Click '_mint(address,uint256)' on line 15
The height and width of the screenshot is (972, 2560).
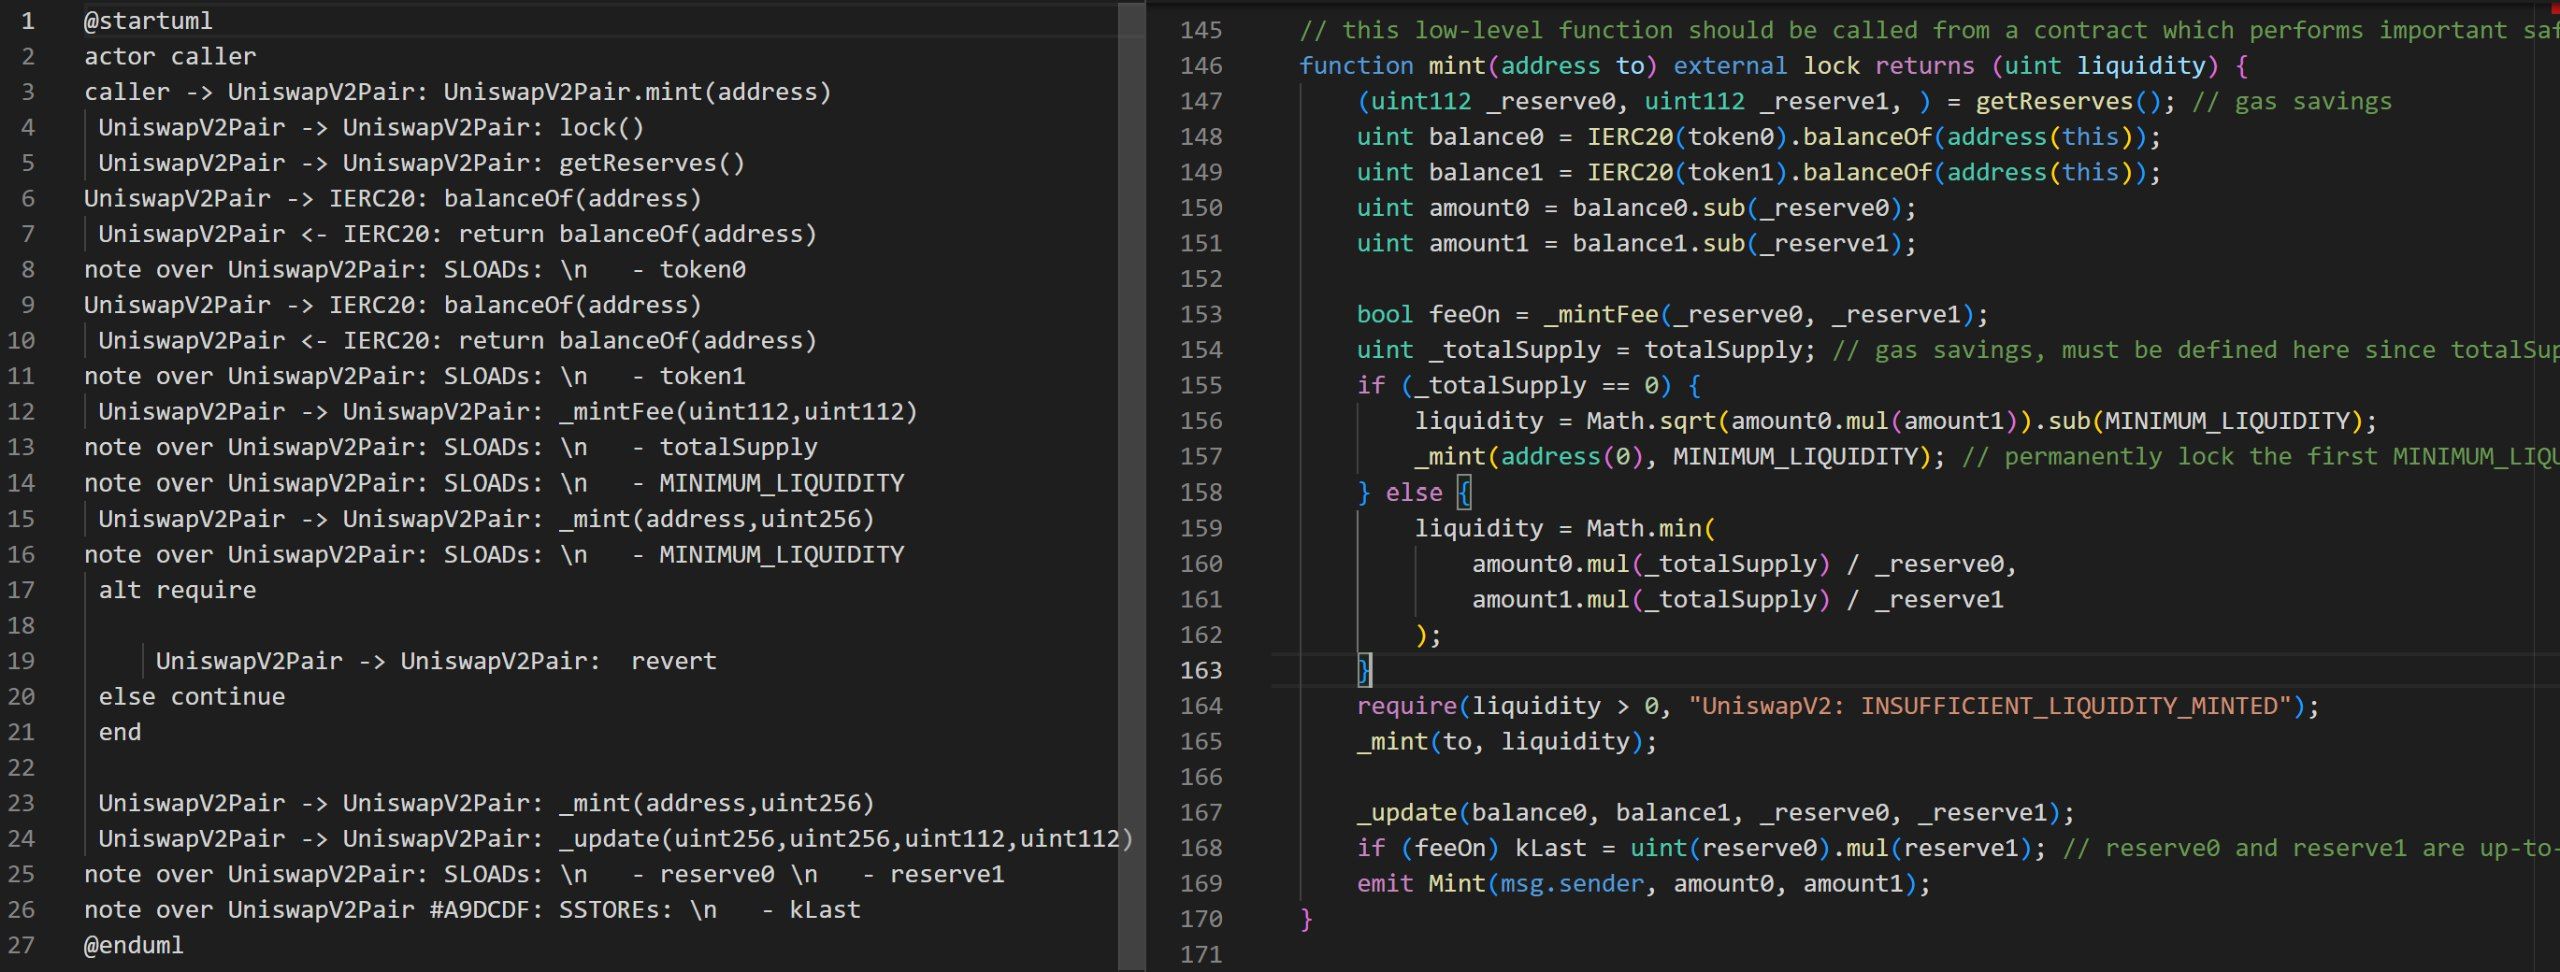(716, 519)
